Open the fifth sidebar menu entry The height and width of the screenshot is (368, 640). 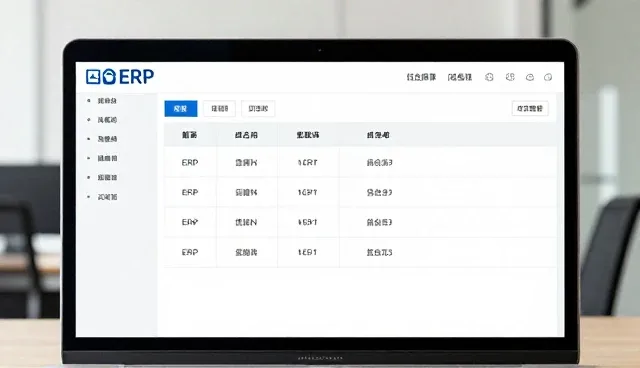click(107, 177)
